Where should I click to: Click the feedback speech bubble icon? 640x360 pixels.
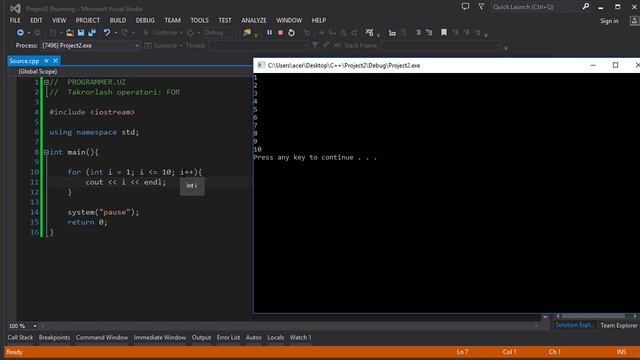coord(465,7)
